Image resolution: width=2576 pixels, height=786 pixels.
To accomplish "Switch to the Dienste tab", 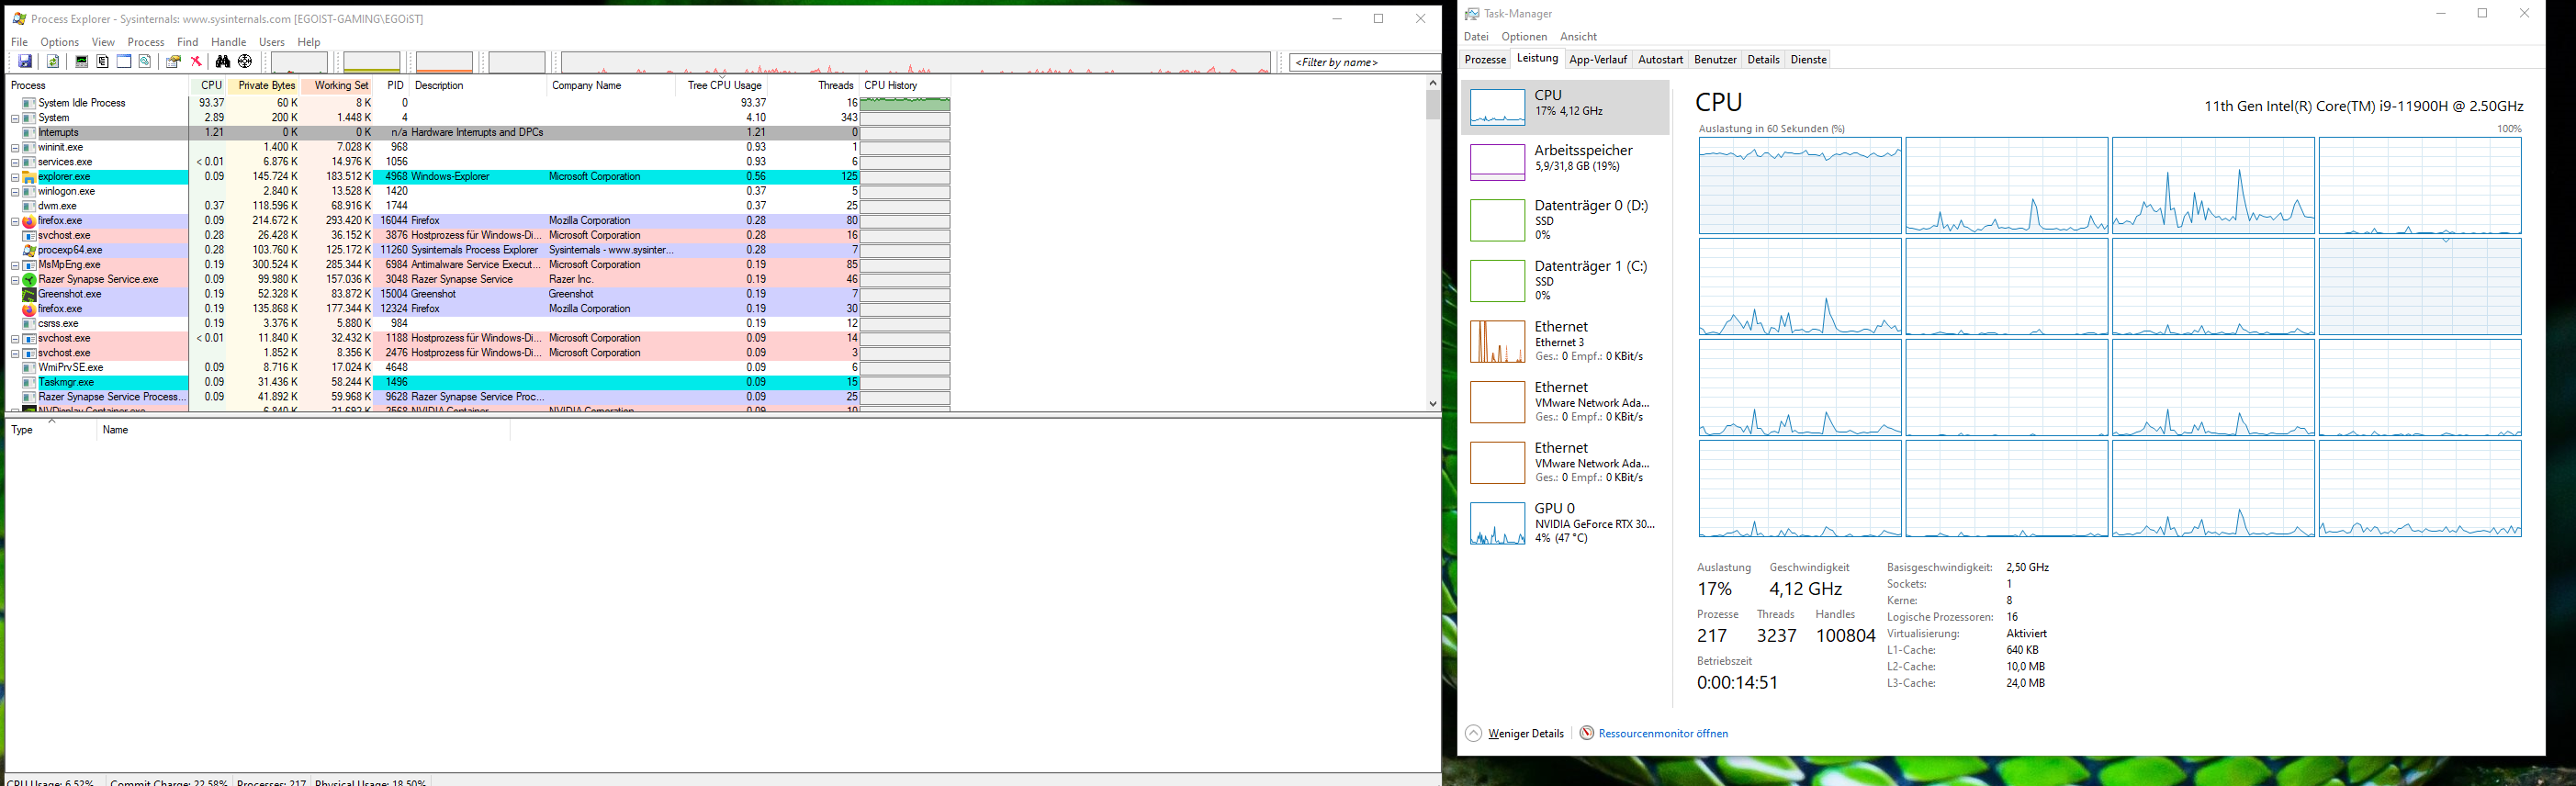I will (1808, 60).
